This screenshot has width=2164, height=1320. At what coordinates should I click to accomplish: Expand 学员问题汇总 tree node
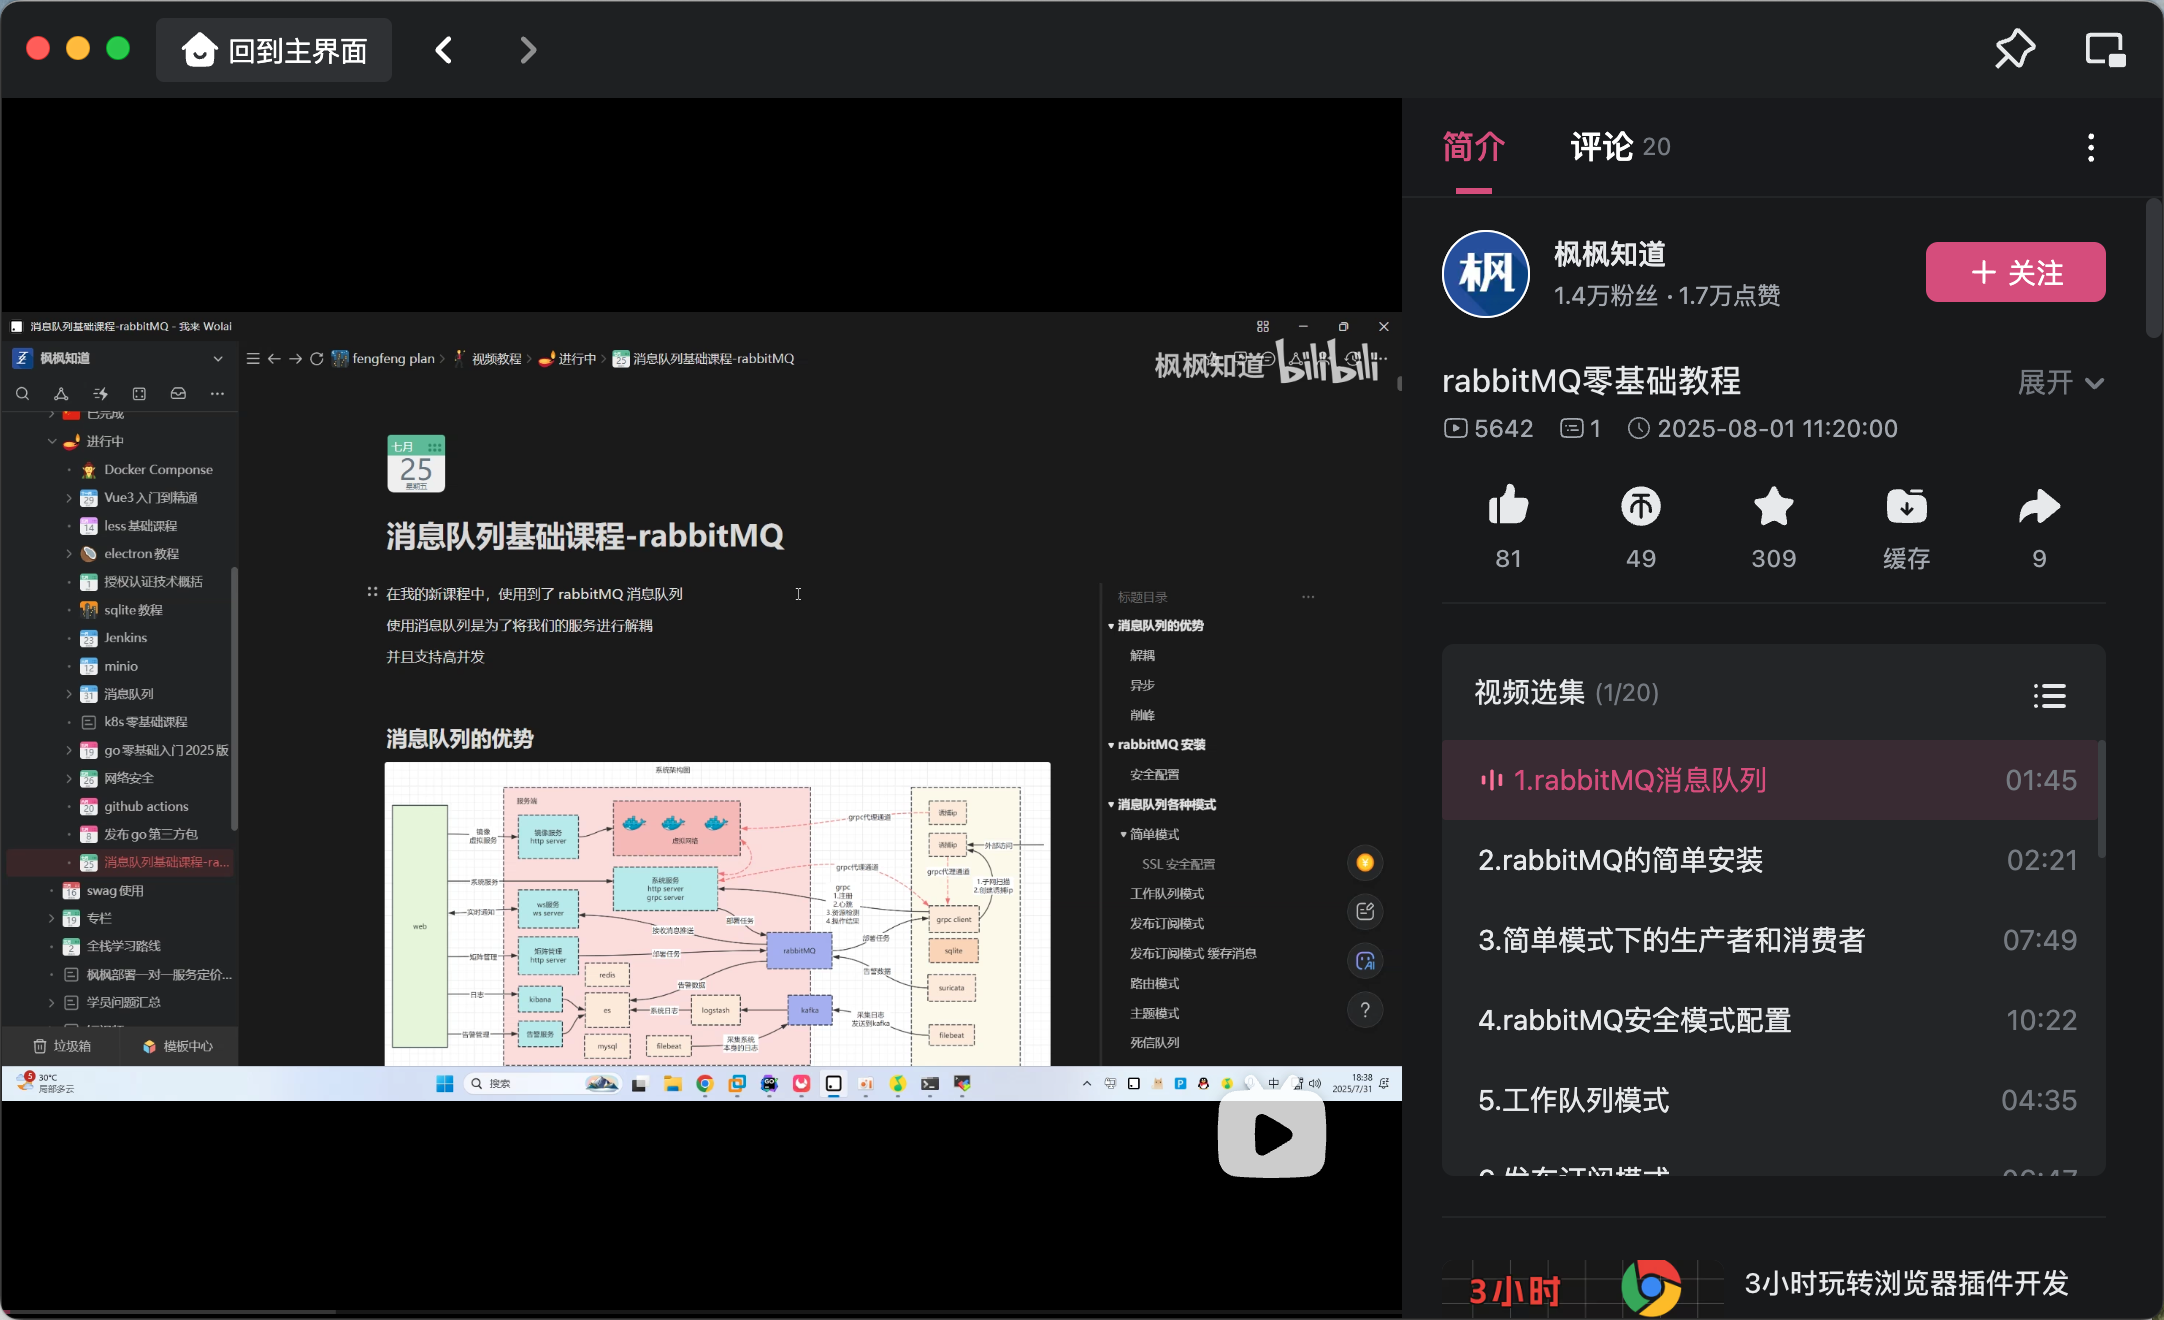[52, 1002]
